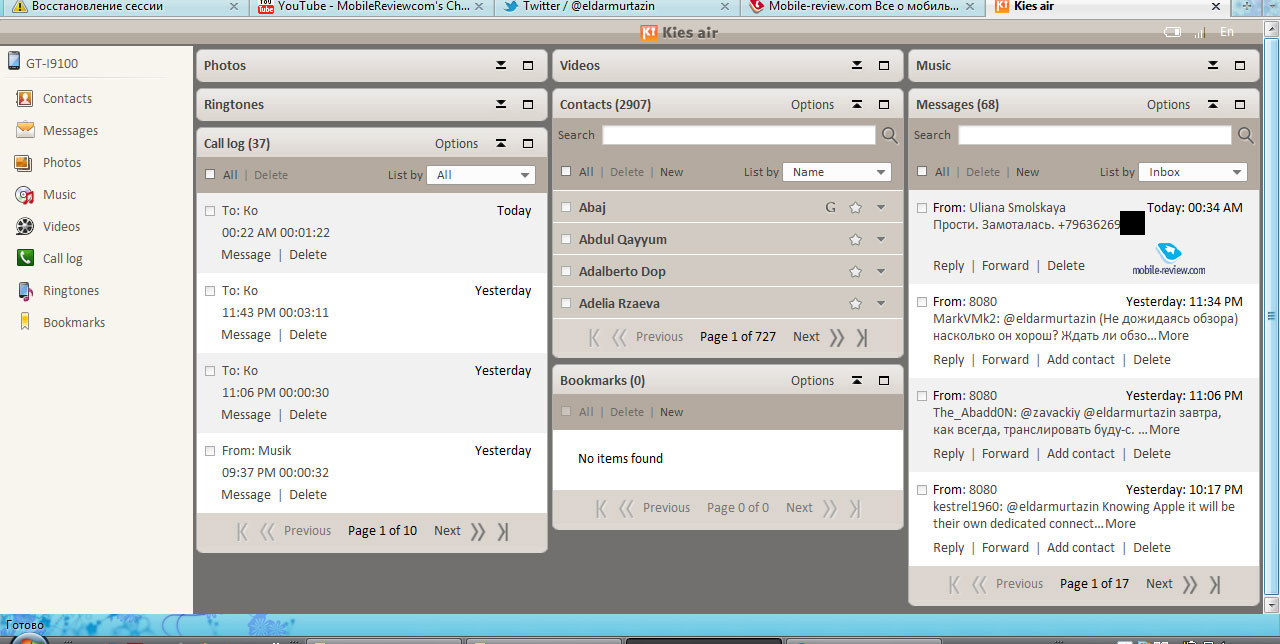Check the From: Musik call entry
This screenshot has width=1280, height=644.
click(x=210, y=451)
